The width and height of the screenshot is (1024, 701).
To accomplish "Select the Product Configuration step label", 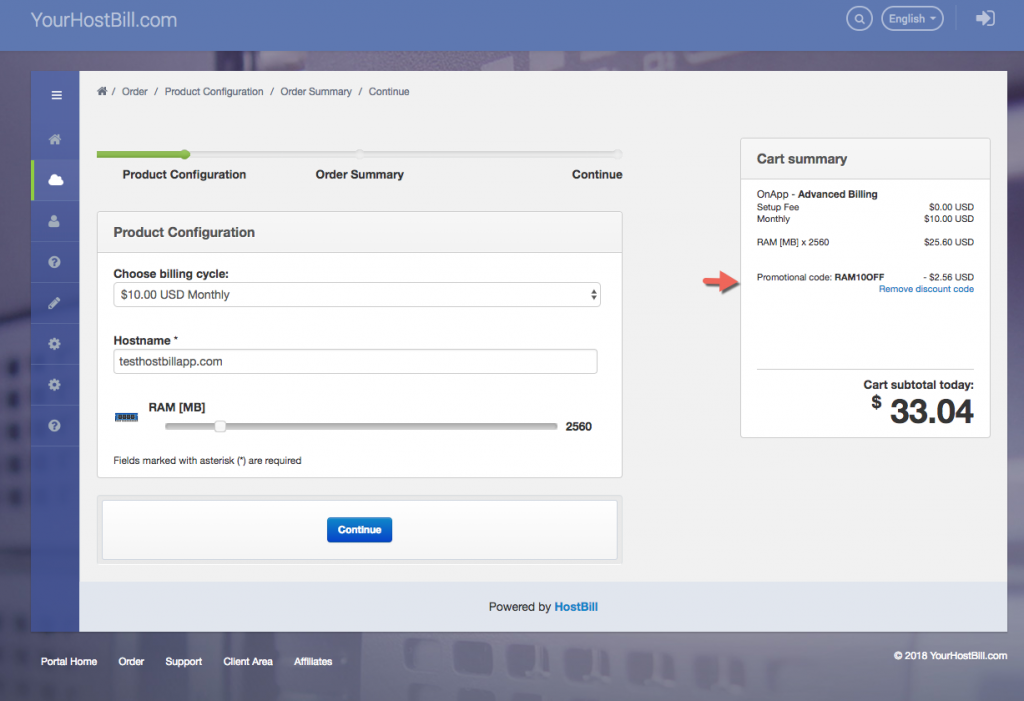I will (184, 174).
